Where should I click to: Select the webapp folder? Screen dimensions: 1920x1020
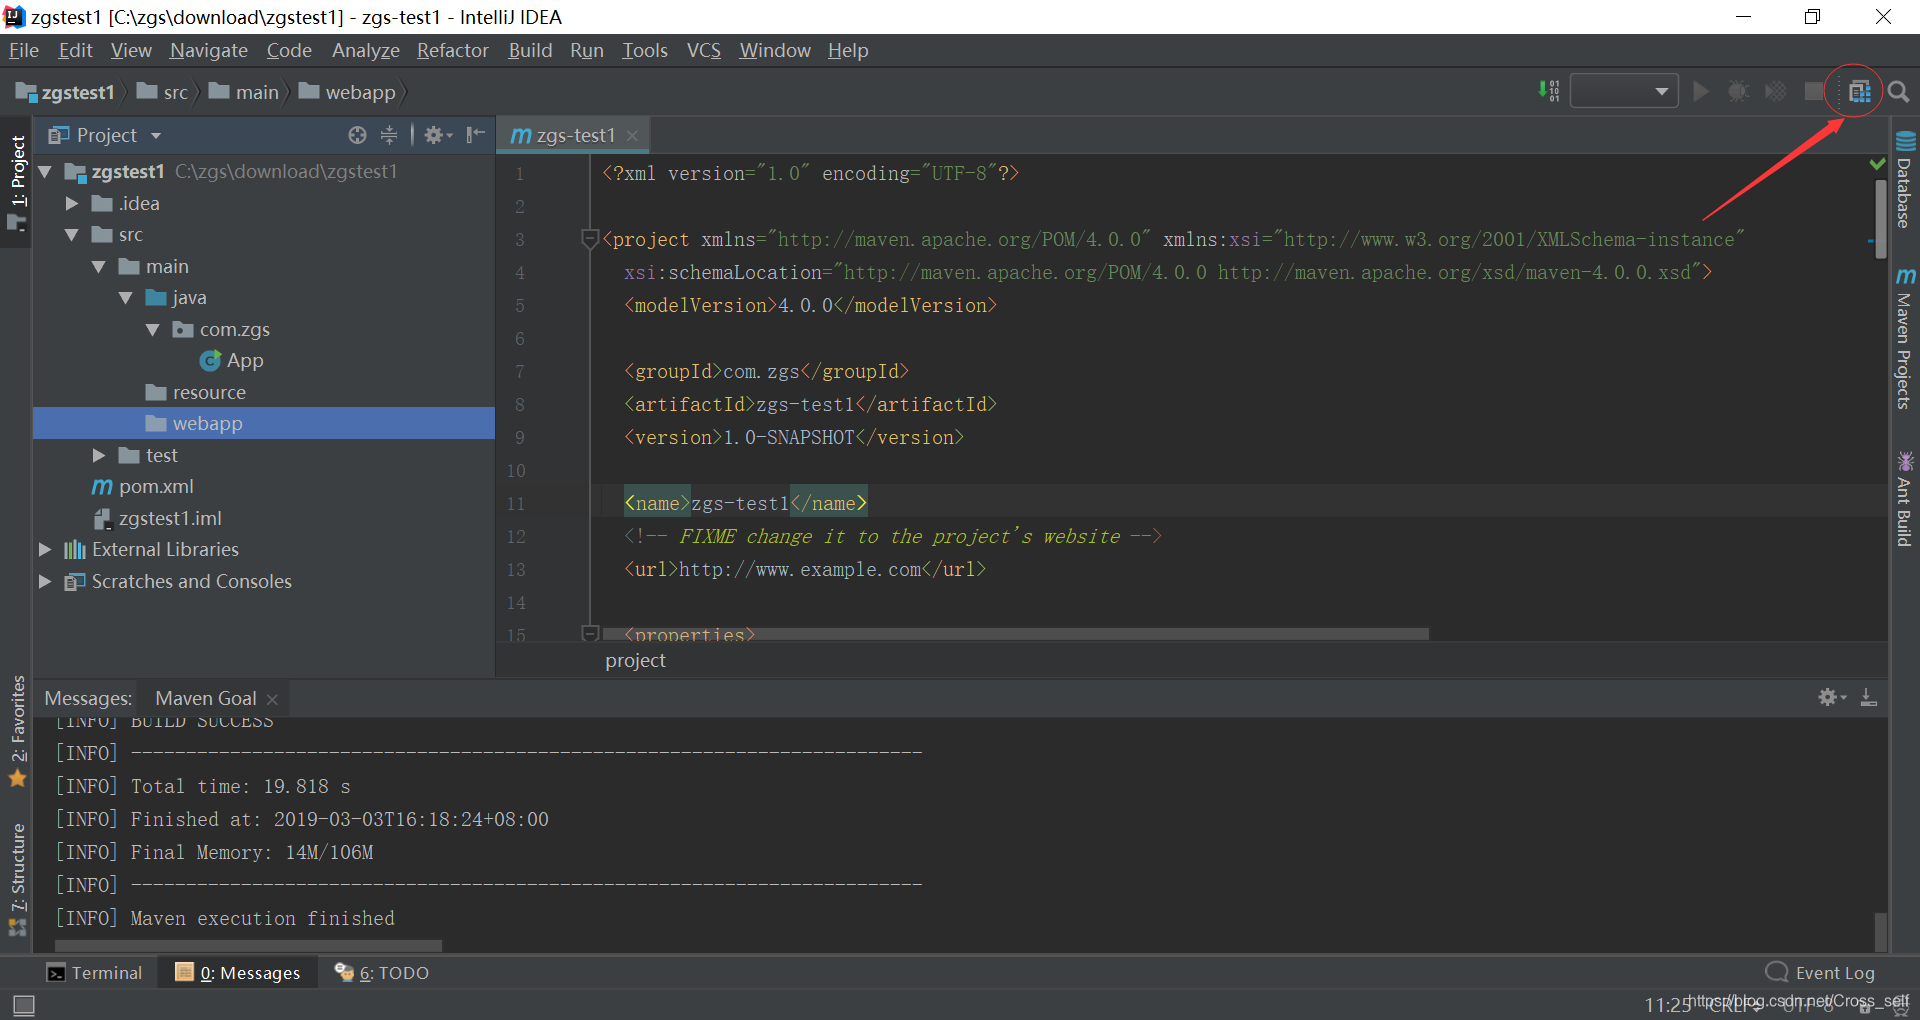click(264, 423)
